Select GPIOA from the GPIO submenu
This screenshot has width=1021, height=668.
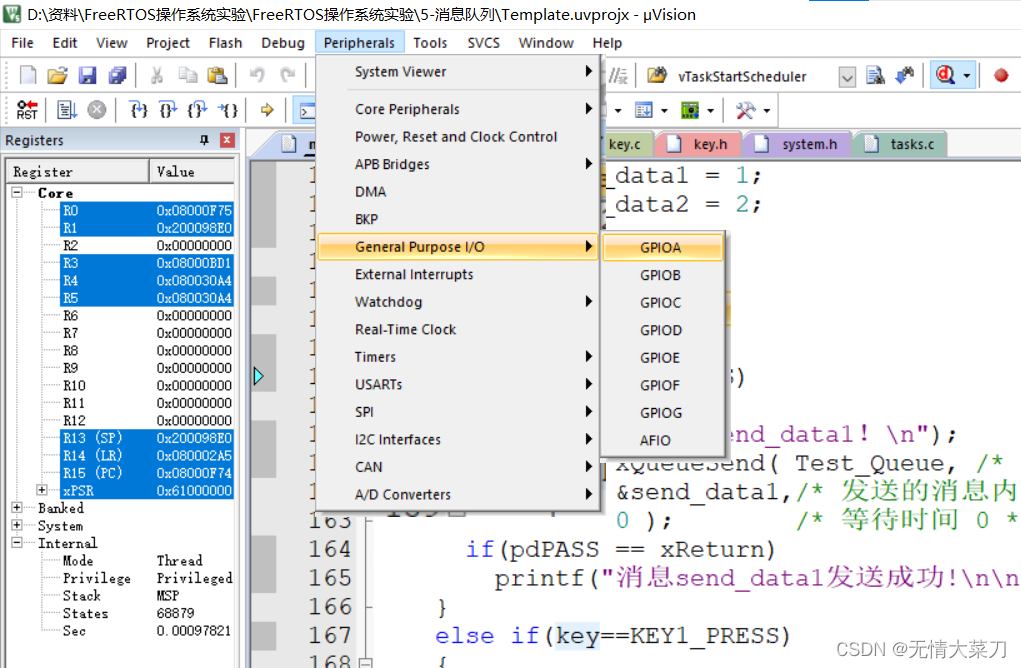(662, 247)
